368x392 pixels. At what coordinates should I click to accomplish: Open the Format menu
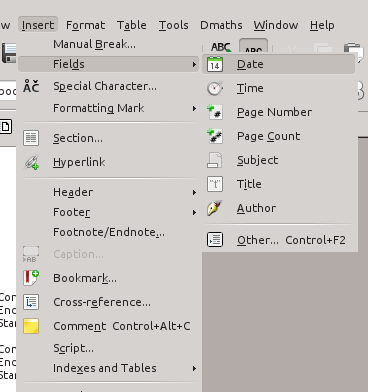(85, 25)
